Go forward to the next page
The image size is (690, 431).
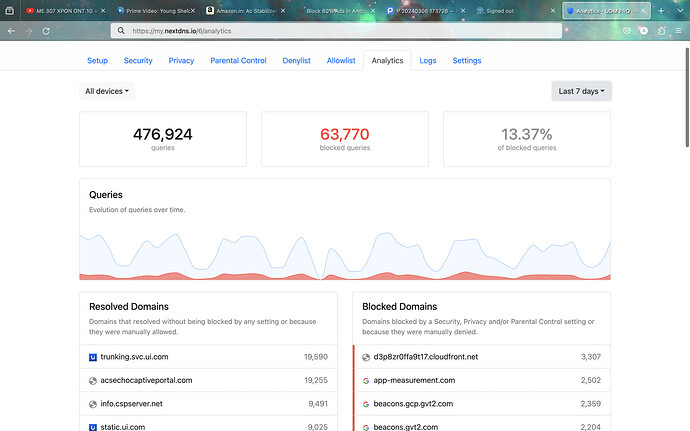tap(29, 31)
